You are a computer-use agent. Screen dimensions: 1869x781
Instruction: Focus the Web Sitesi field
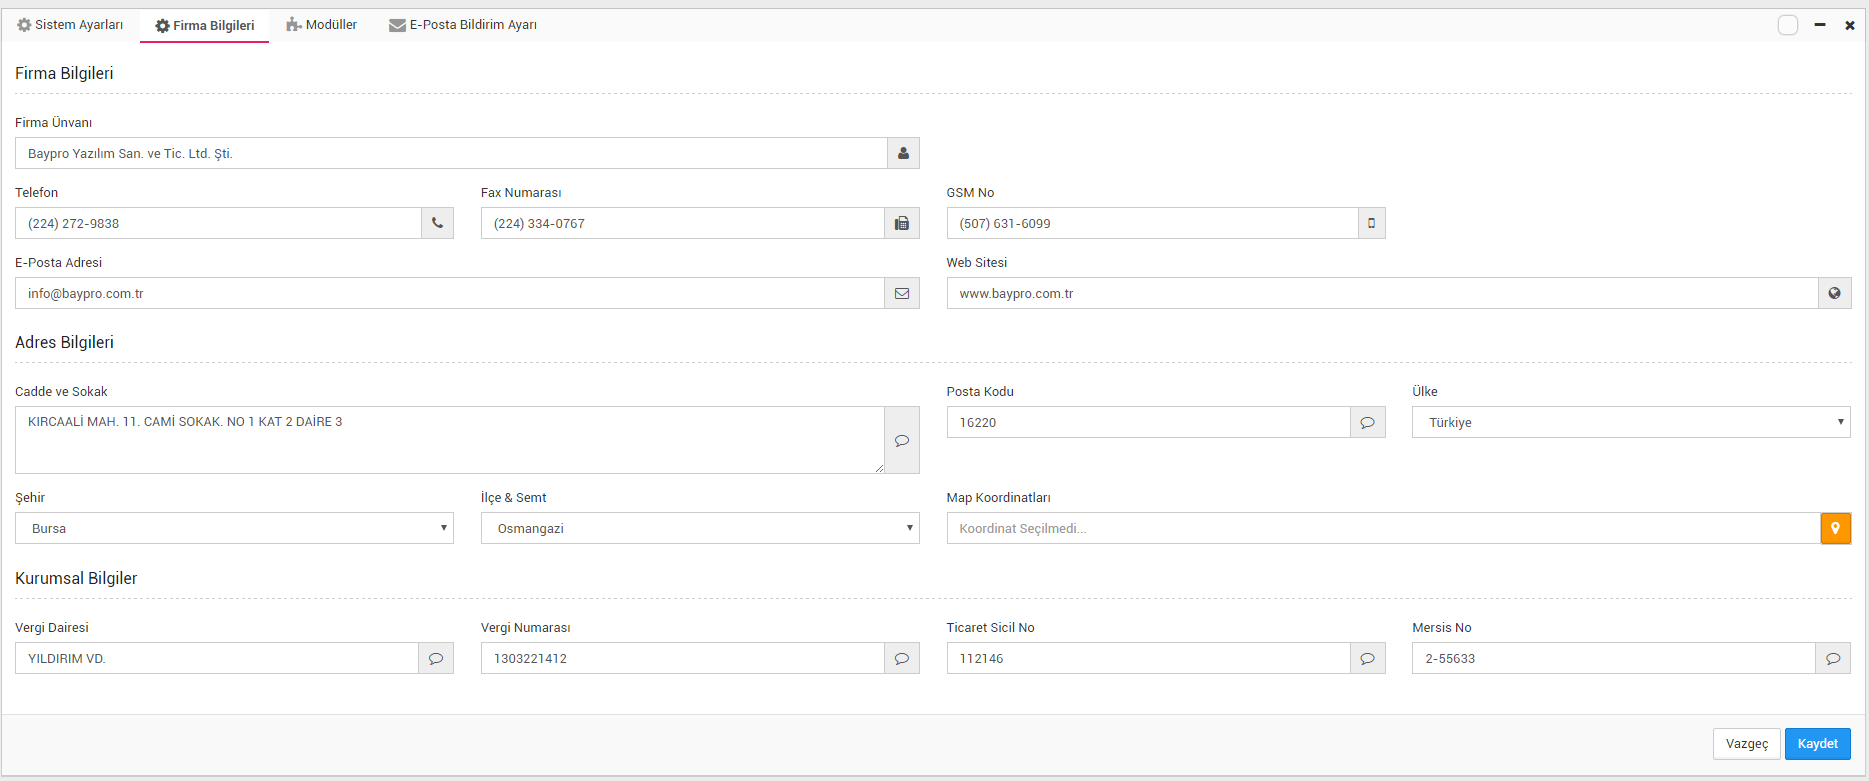1382,293
